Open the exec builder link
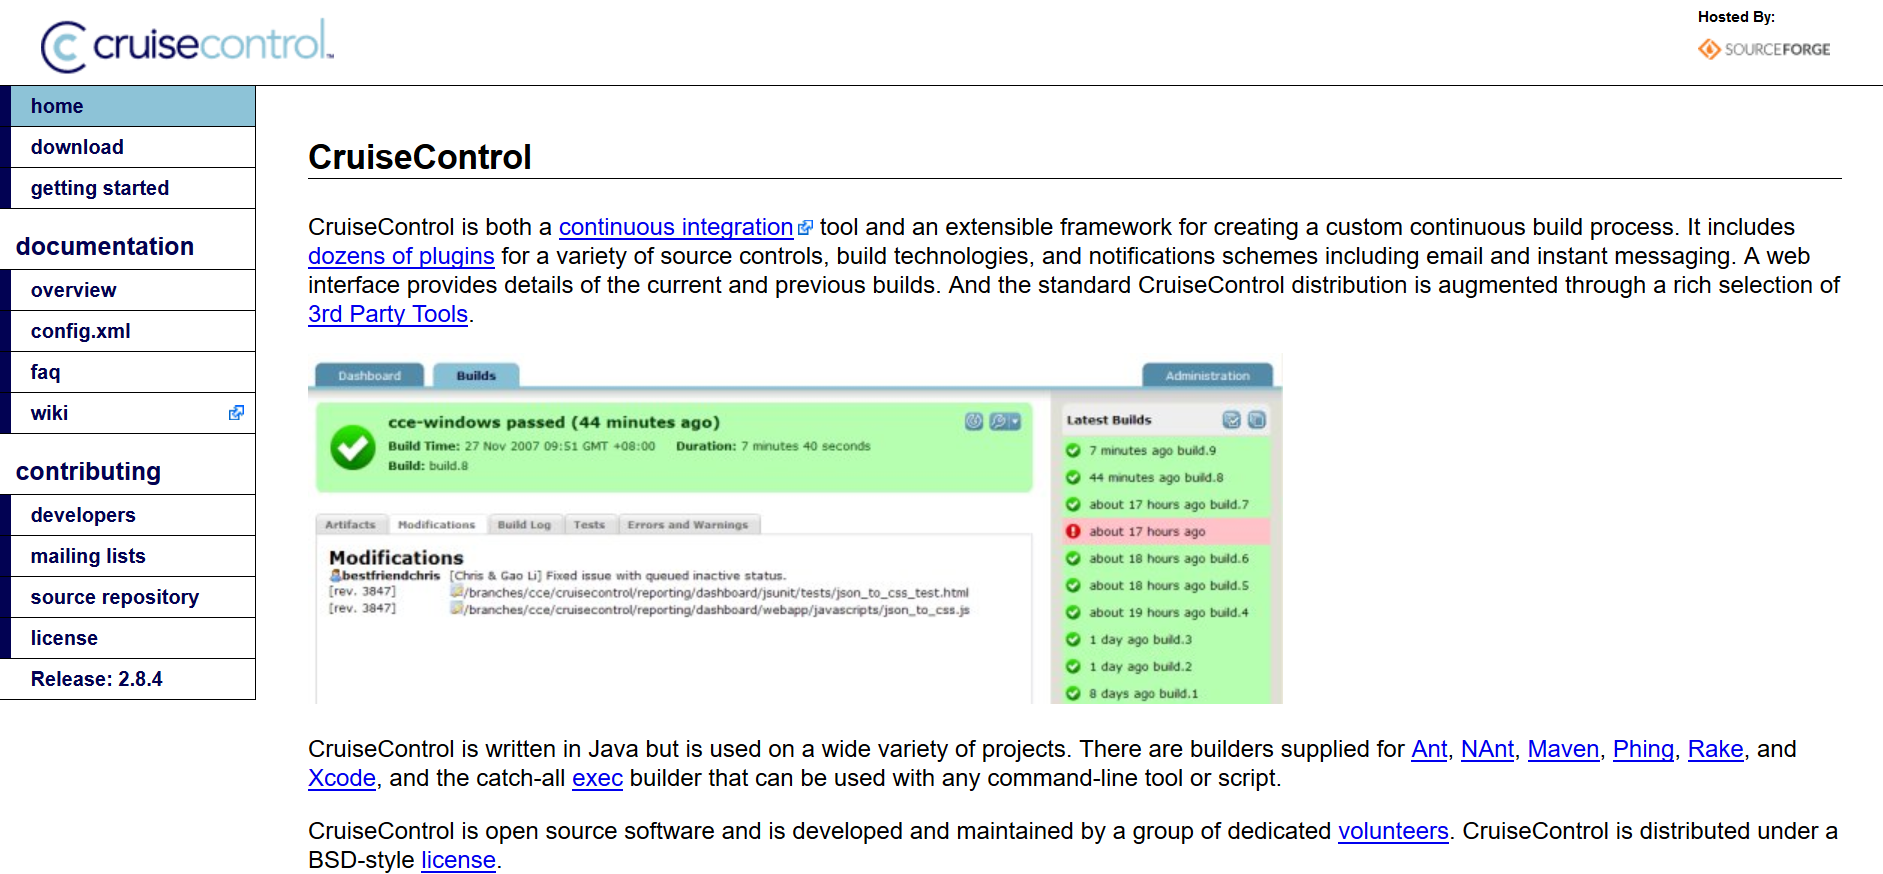Image resolution: width=1883 pixels, height=874 pixels. tap(597, 779)
